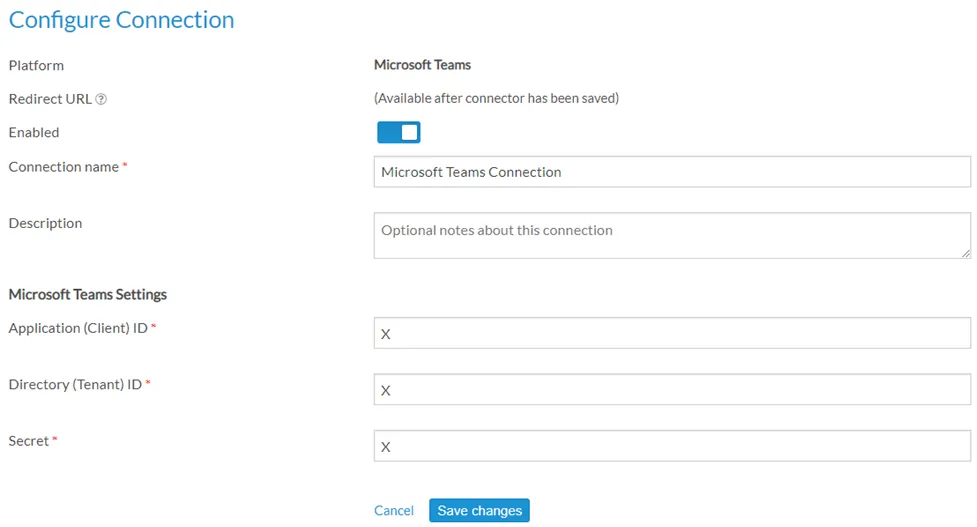The height and width of the screenshot is (527, 977).
Task: Click the Redirect URL label
Action: (x=50, y=99)
